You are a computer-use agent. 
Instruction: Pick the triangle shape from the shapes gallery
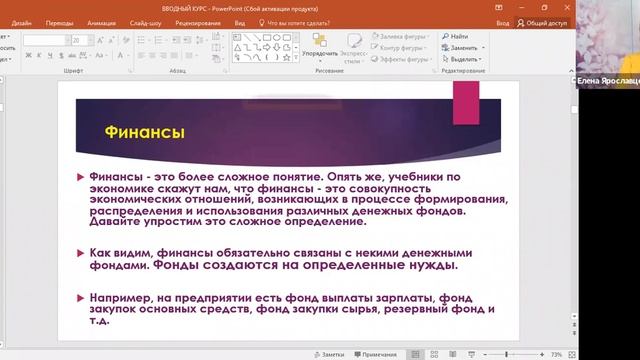coord(237,48)
